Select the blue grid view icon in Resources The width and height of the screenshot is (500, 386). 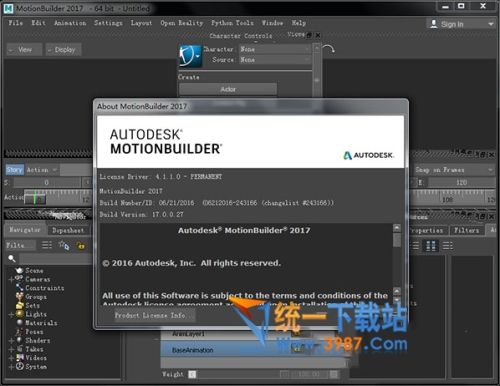tap(431, 246)
